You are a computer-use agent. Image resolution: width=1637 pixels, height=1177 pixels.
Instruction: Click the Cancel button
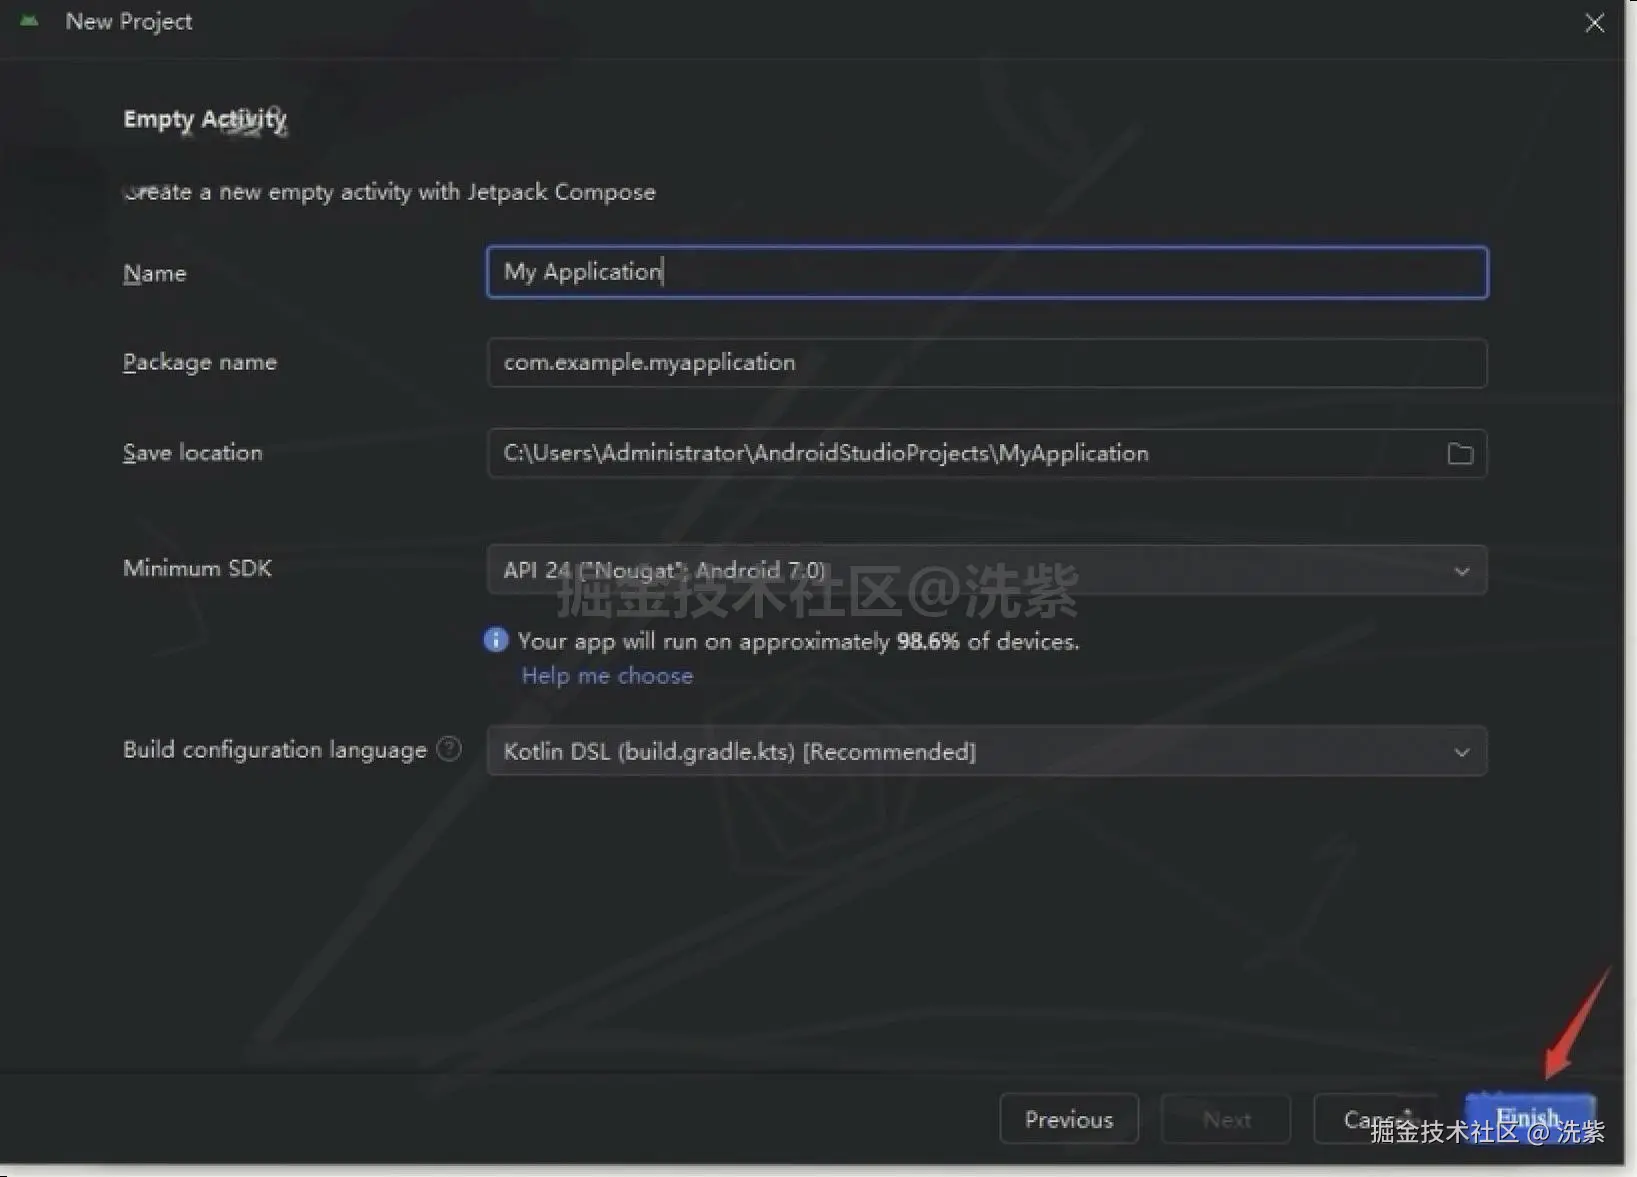[x=1376, y=1119]
